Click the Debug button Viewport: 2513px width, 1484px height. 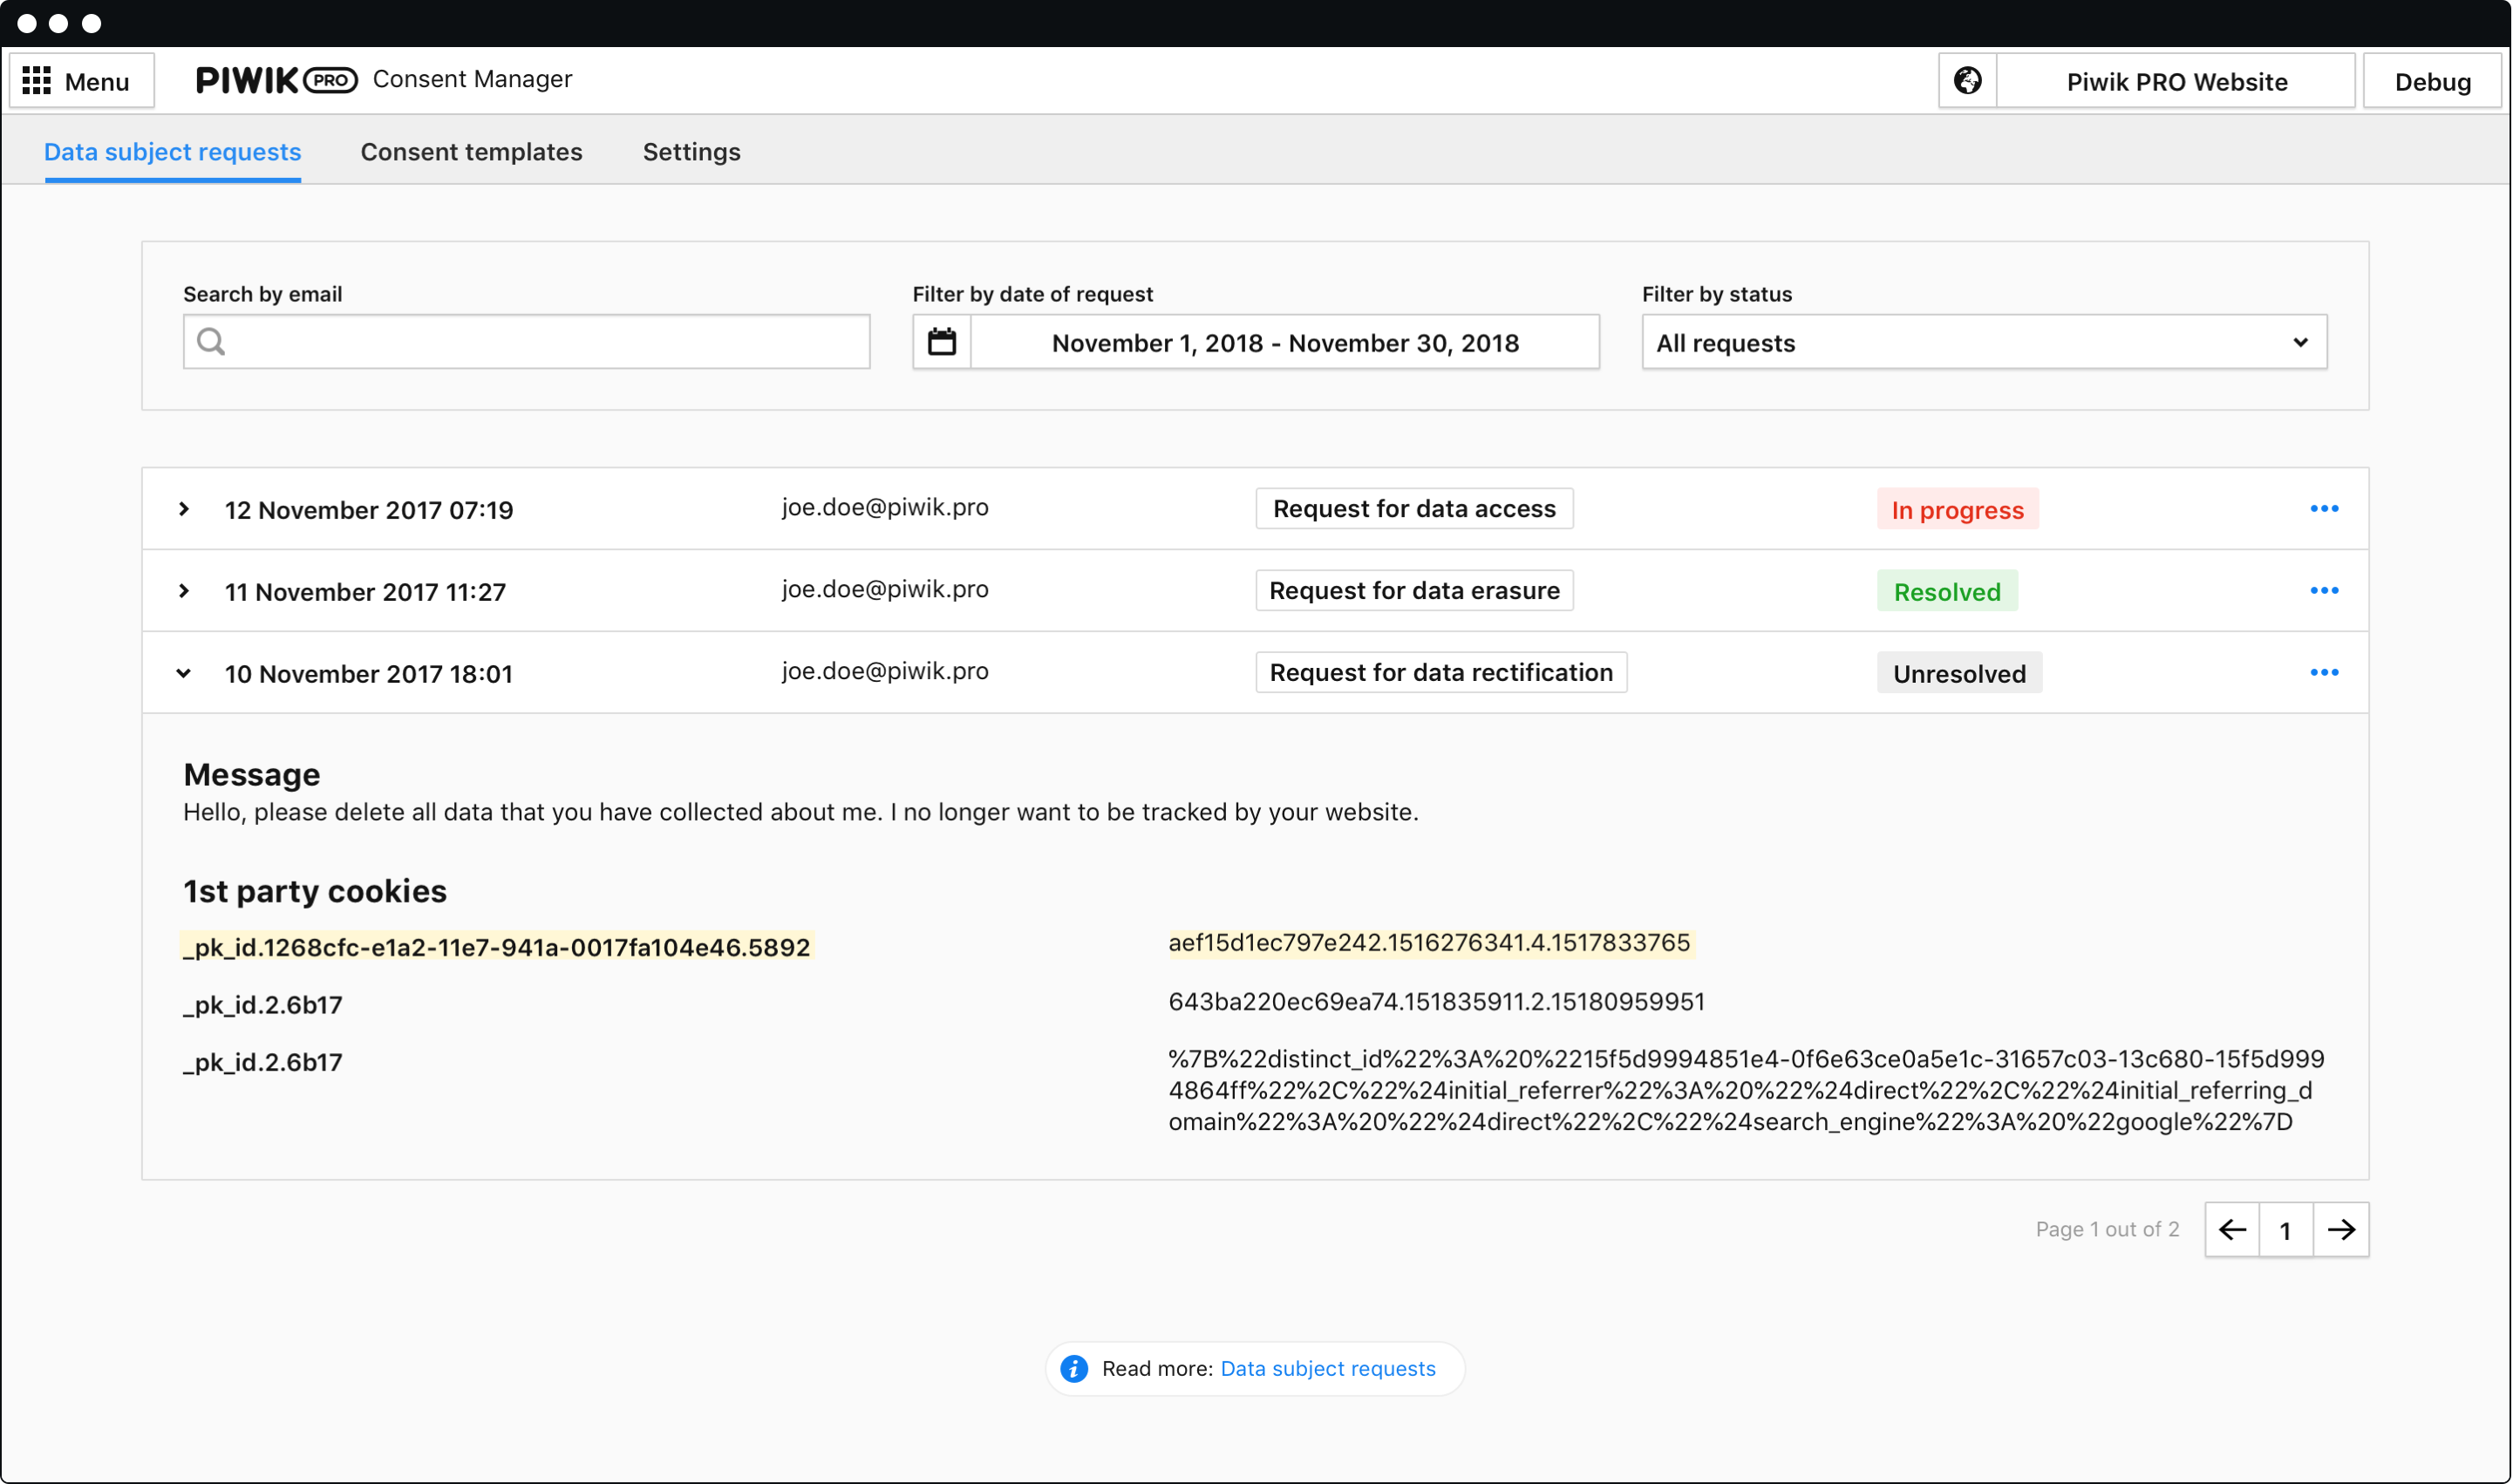(2431, 82)
